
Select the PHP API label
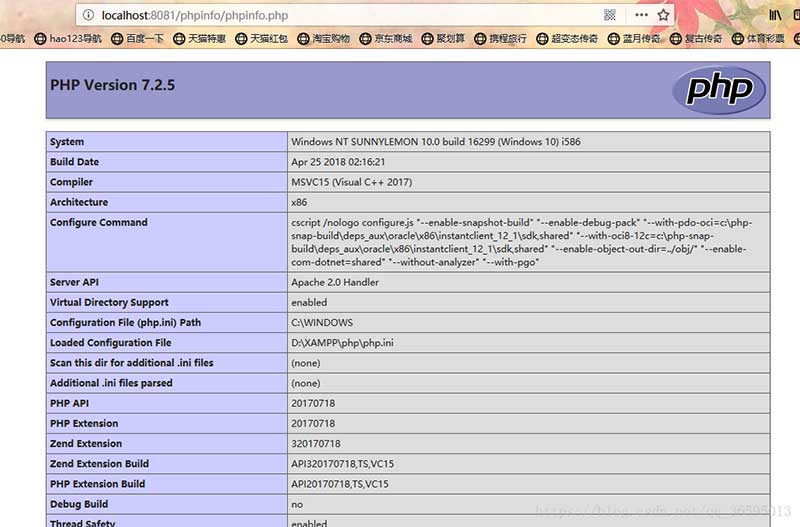pos(69,403)
